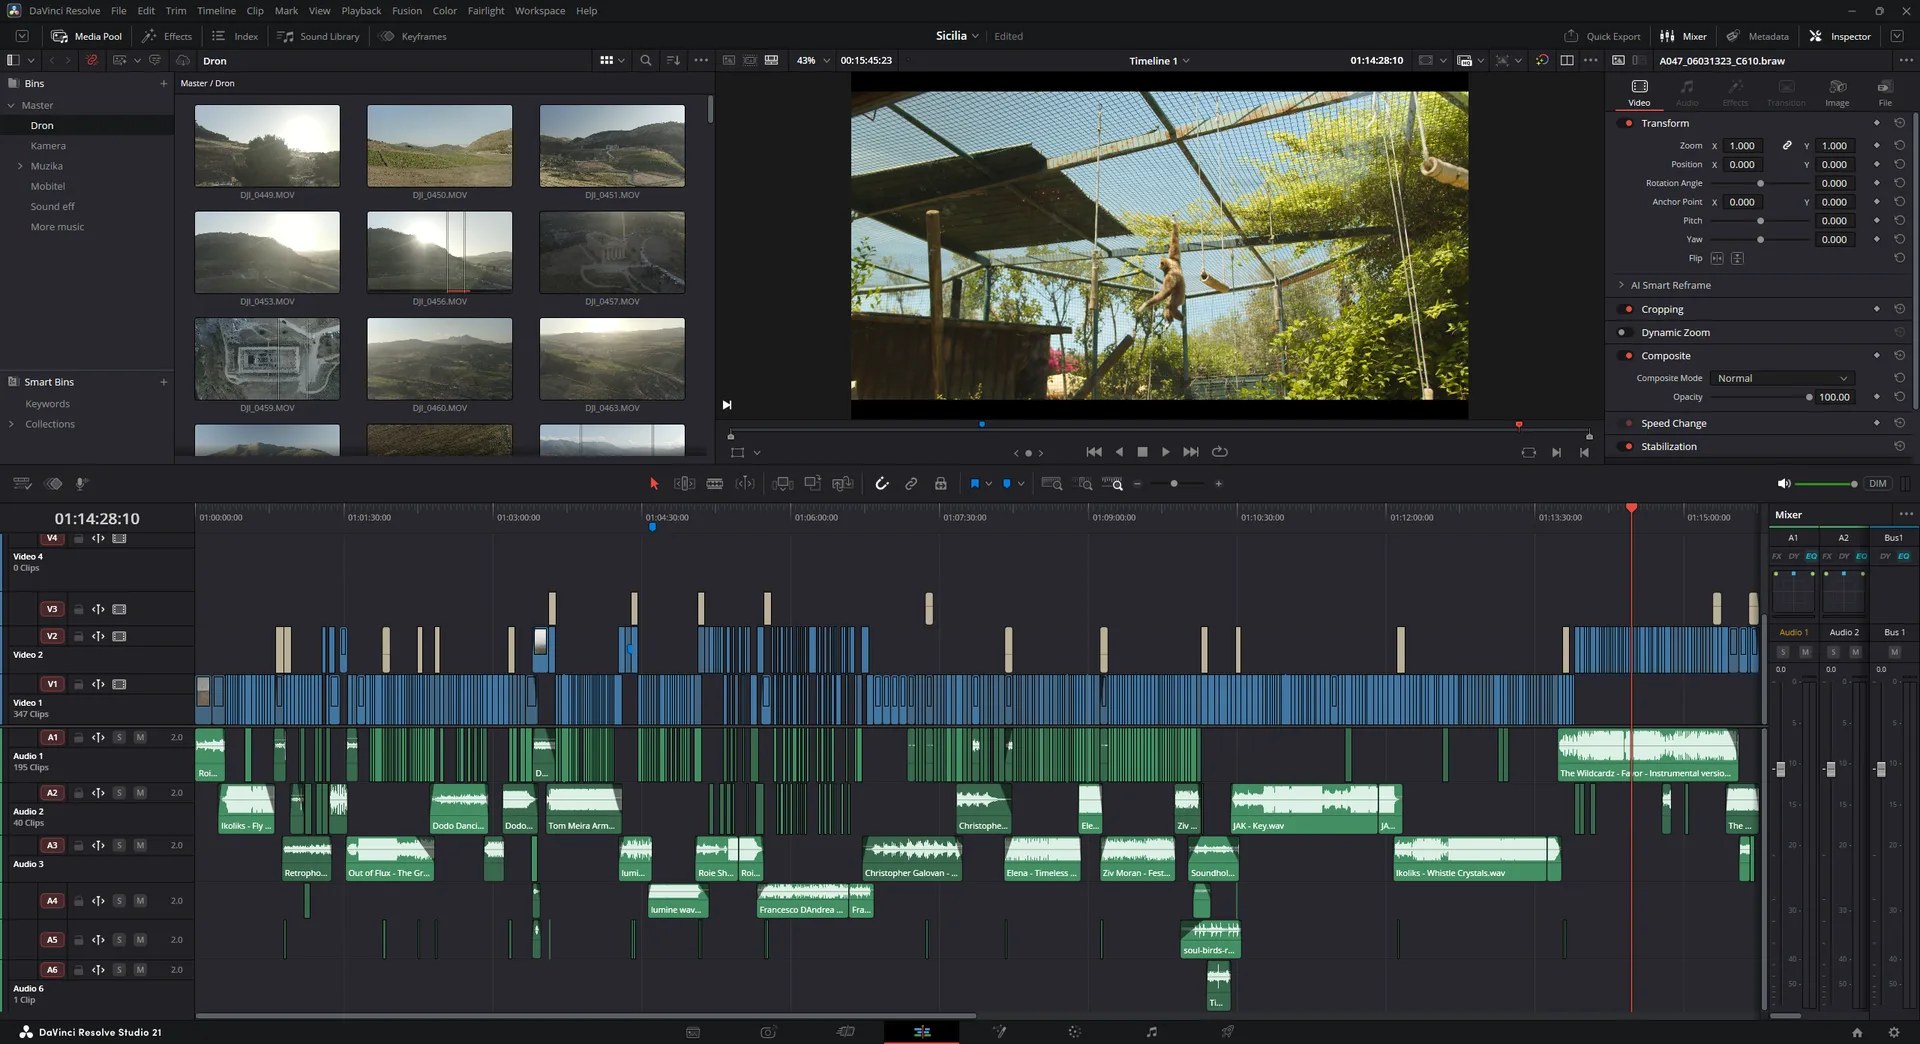This screenshot has height=1044, width=1920.
Task: Click the Match Frame icon below viewer
Action: point(1528,452)
